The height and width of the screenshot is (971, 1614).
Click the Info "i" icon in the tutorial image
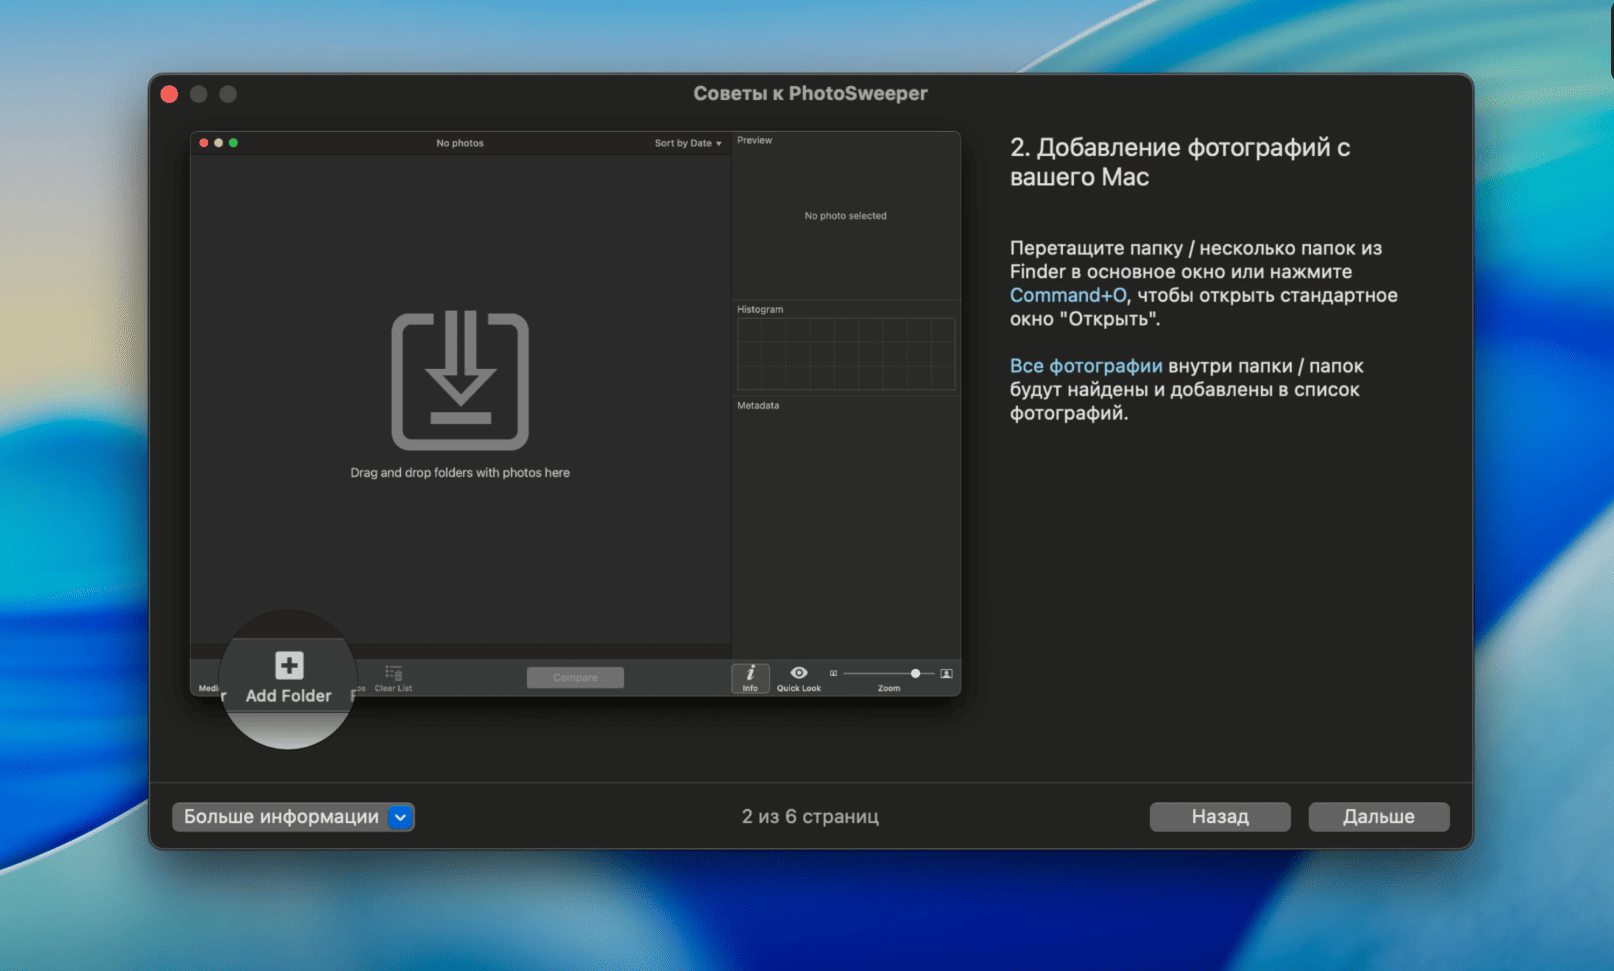click(x=750, y=674)
